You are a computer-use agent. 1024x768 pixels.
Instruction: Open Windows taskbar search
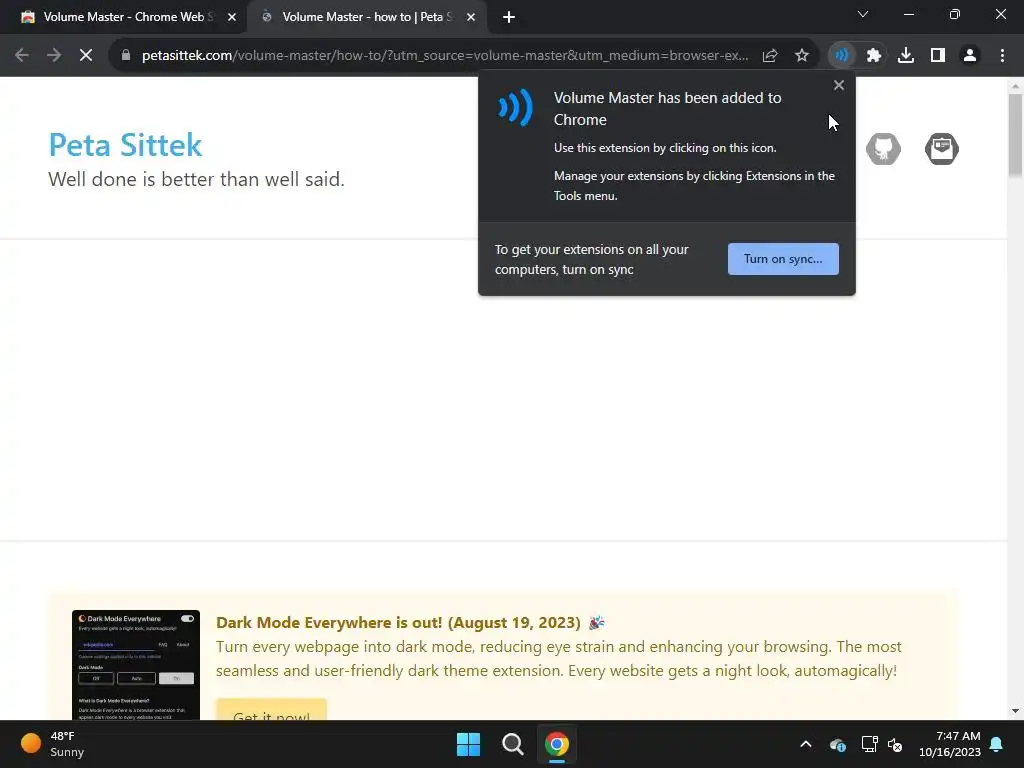pos(513,744)
